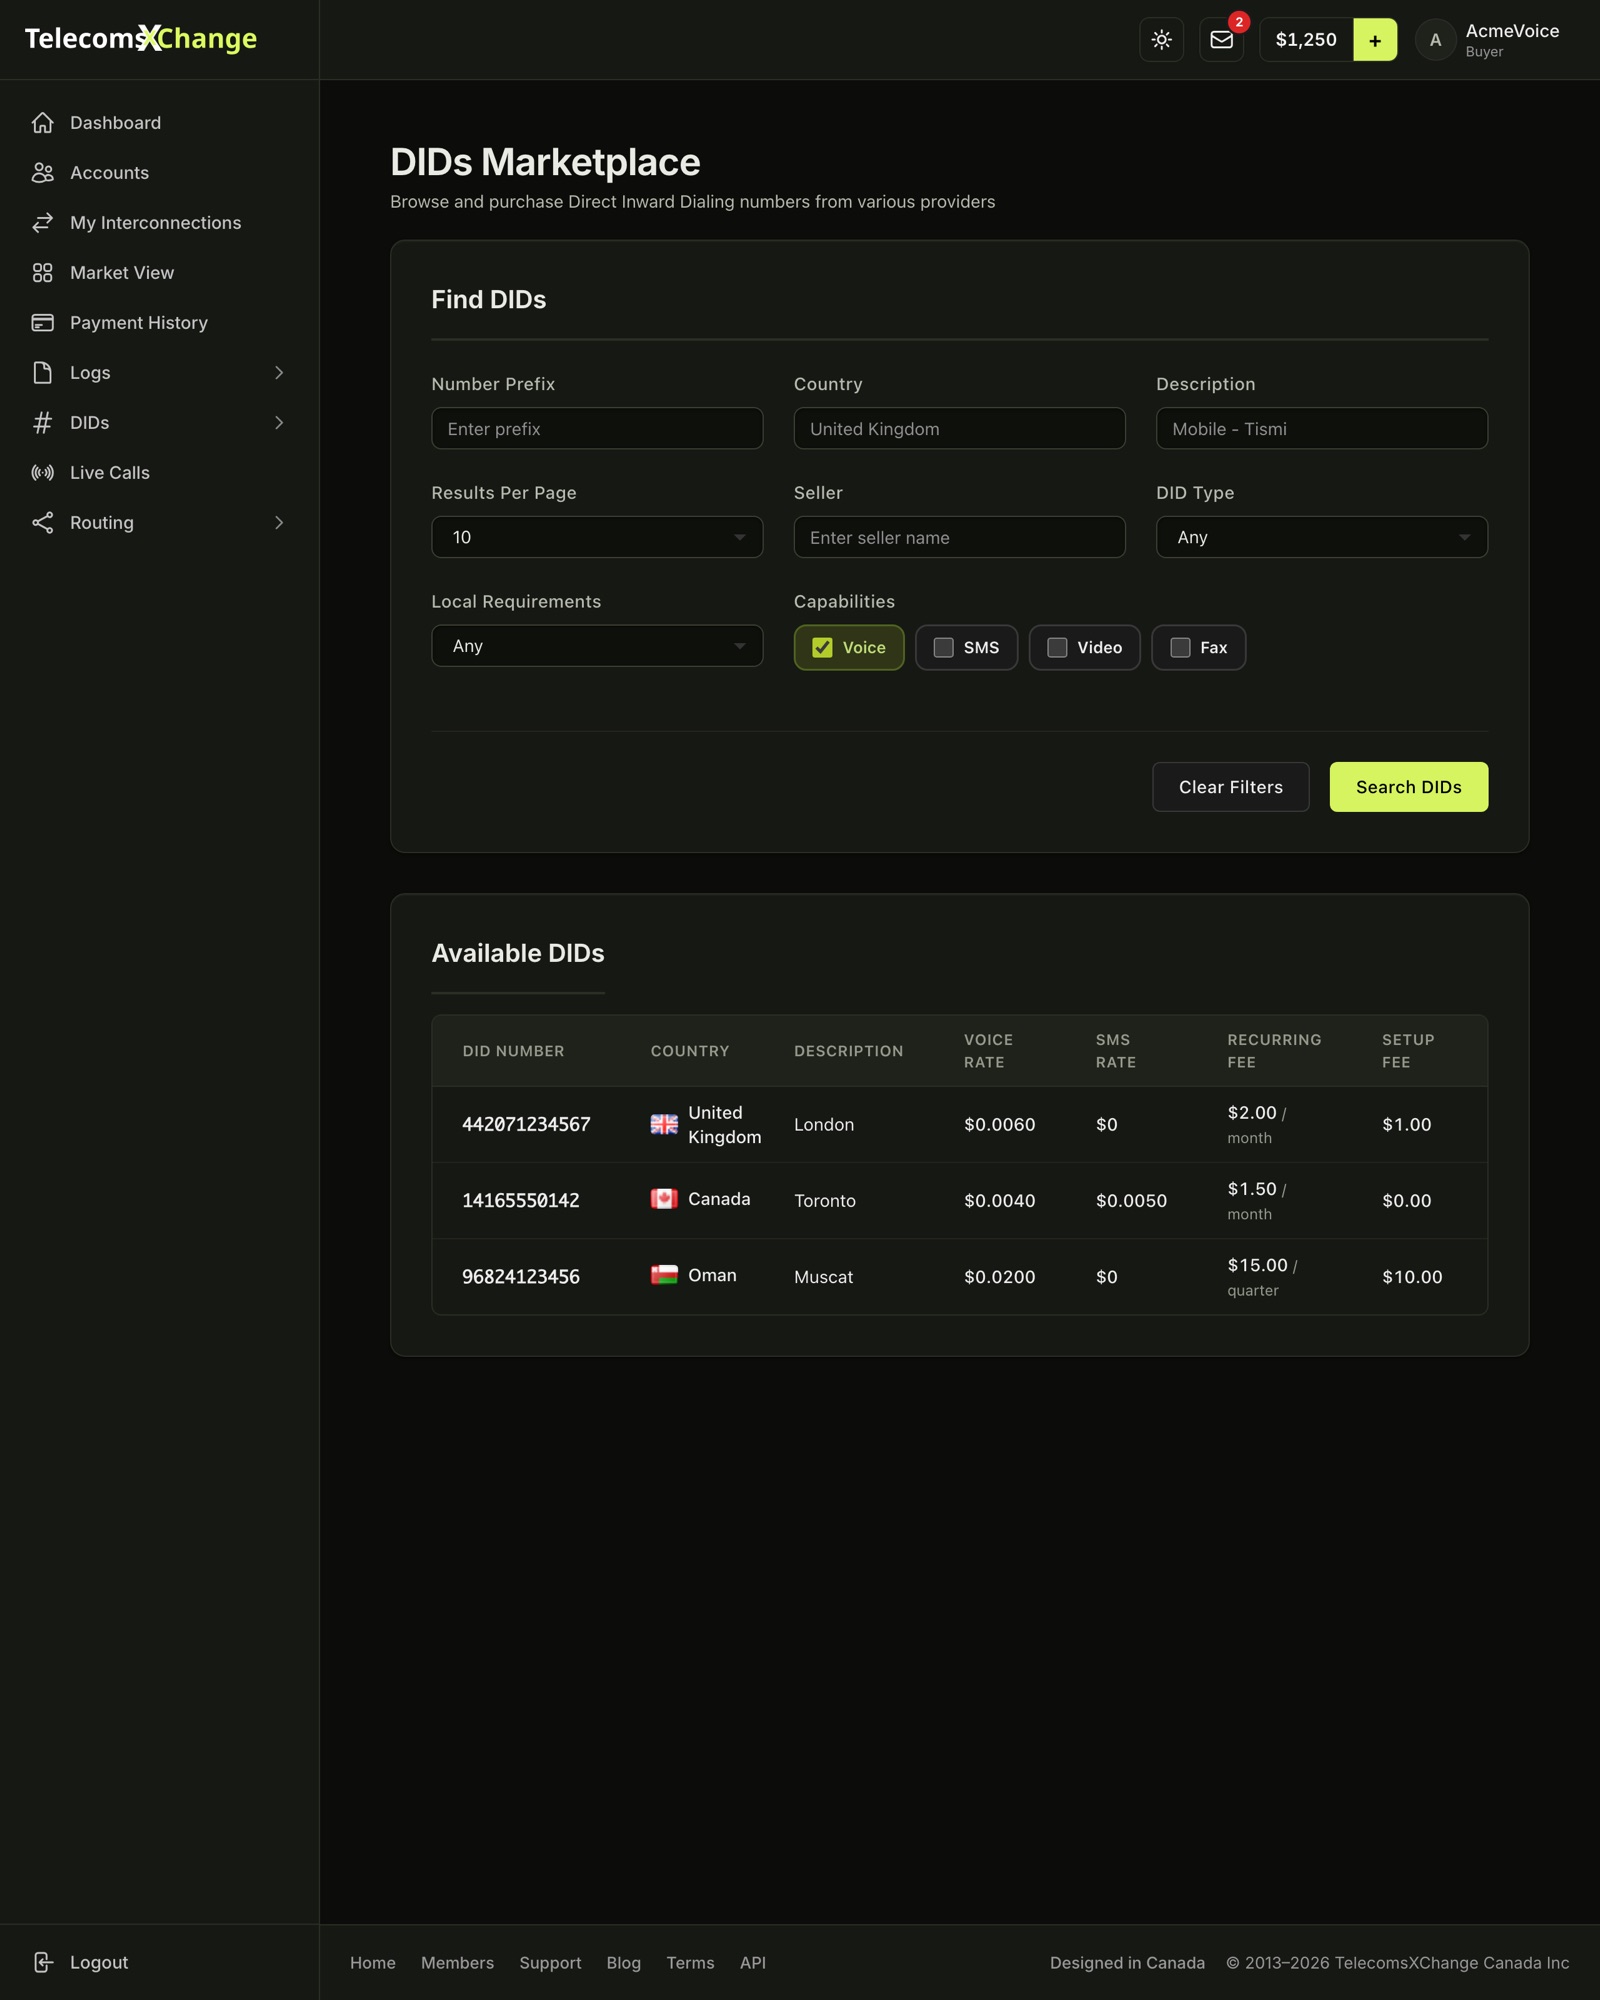The width and height of the screenshot is (1600, 2000).
Task: Click the Logs file icon
Action: [x=42, y=373]
